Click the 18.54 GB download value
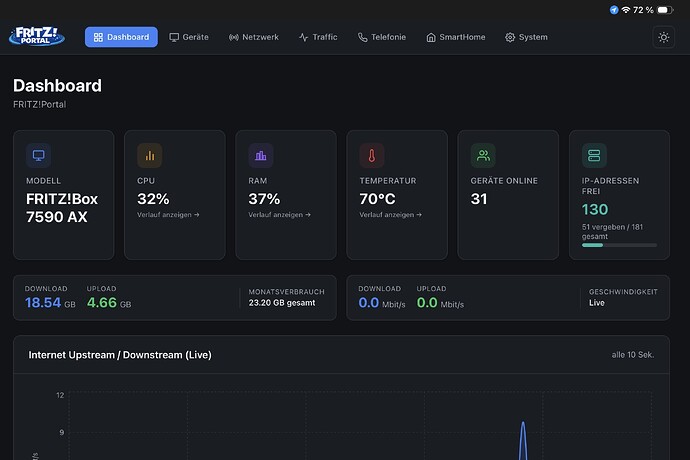Screen dimensions: 690x460 pos(50,302)
